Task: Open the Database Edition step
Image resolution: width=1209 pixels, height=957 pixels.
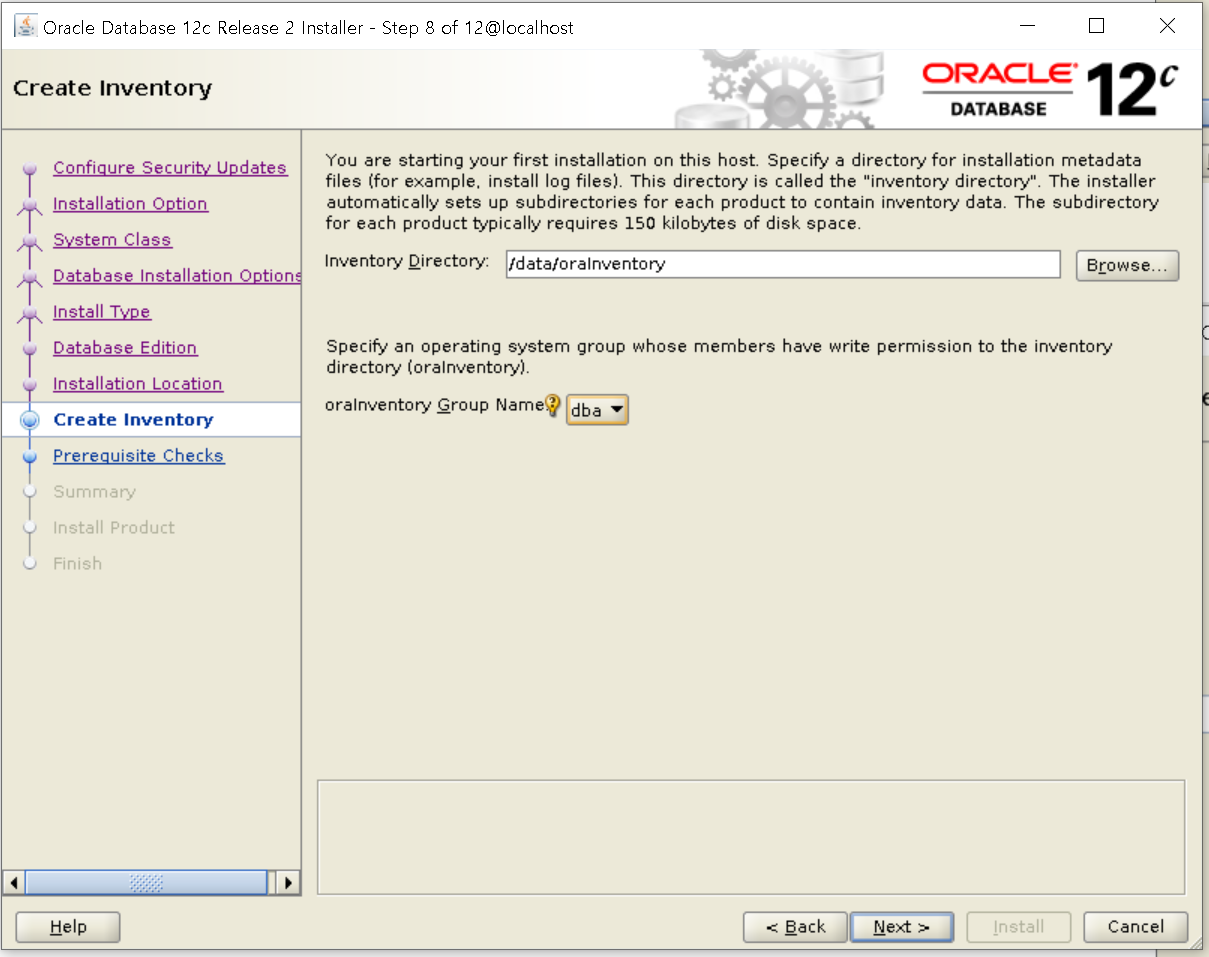Action: pos(125,348)
